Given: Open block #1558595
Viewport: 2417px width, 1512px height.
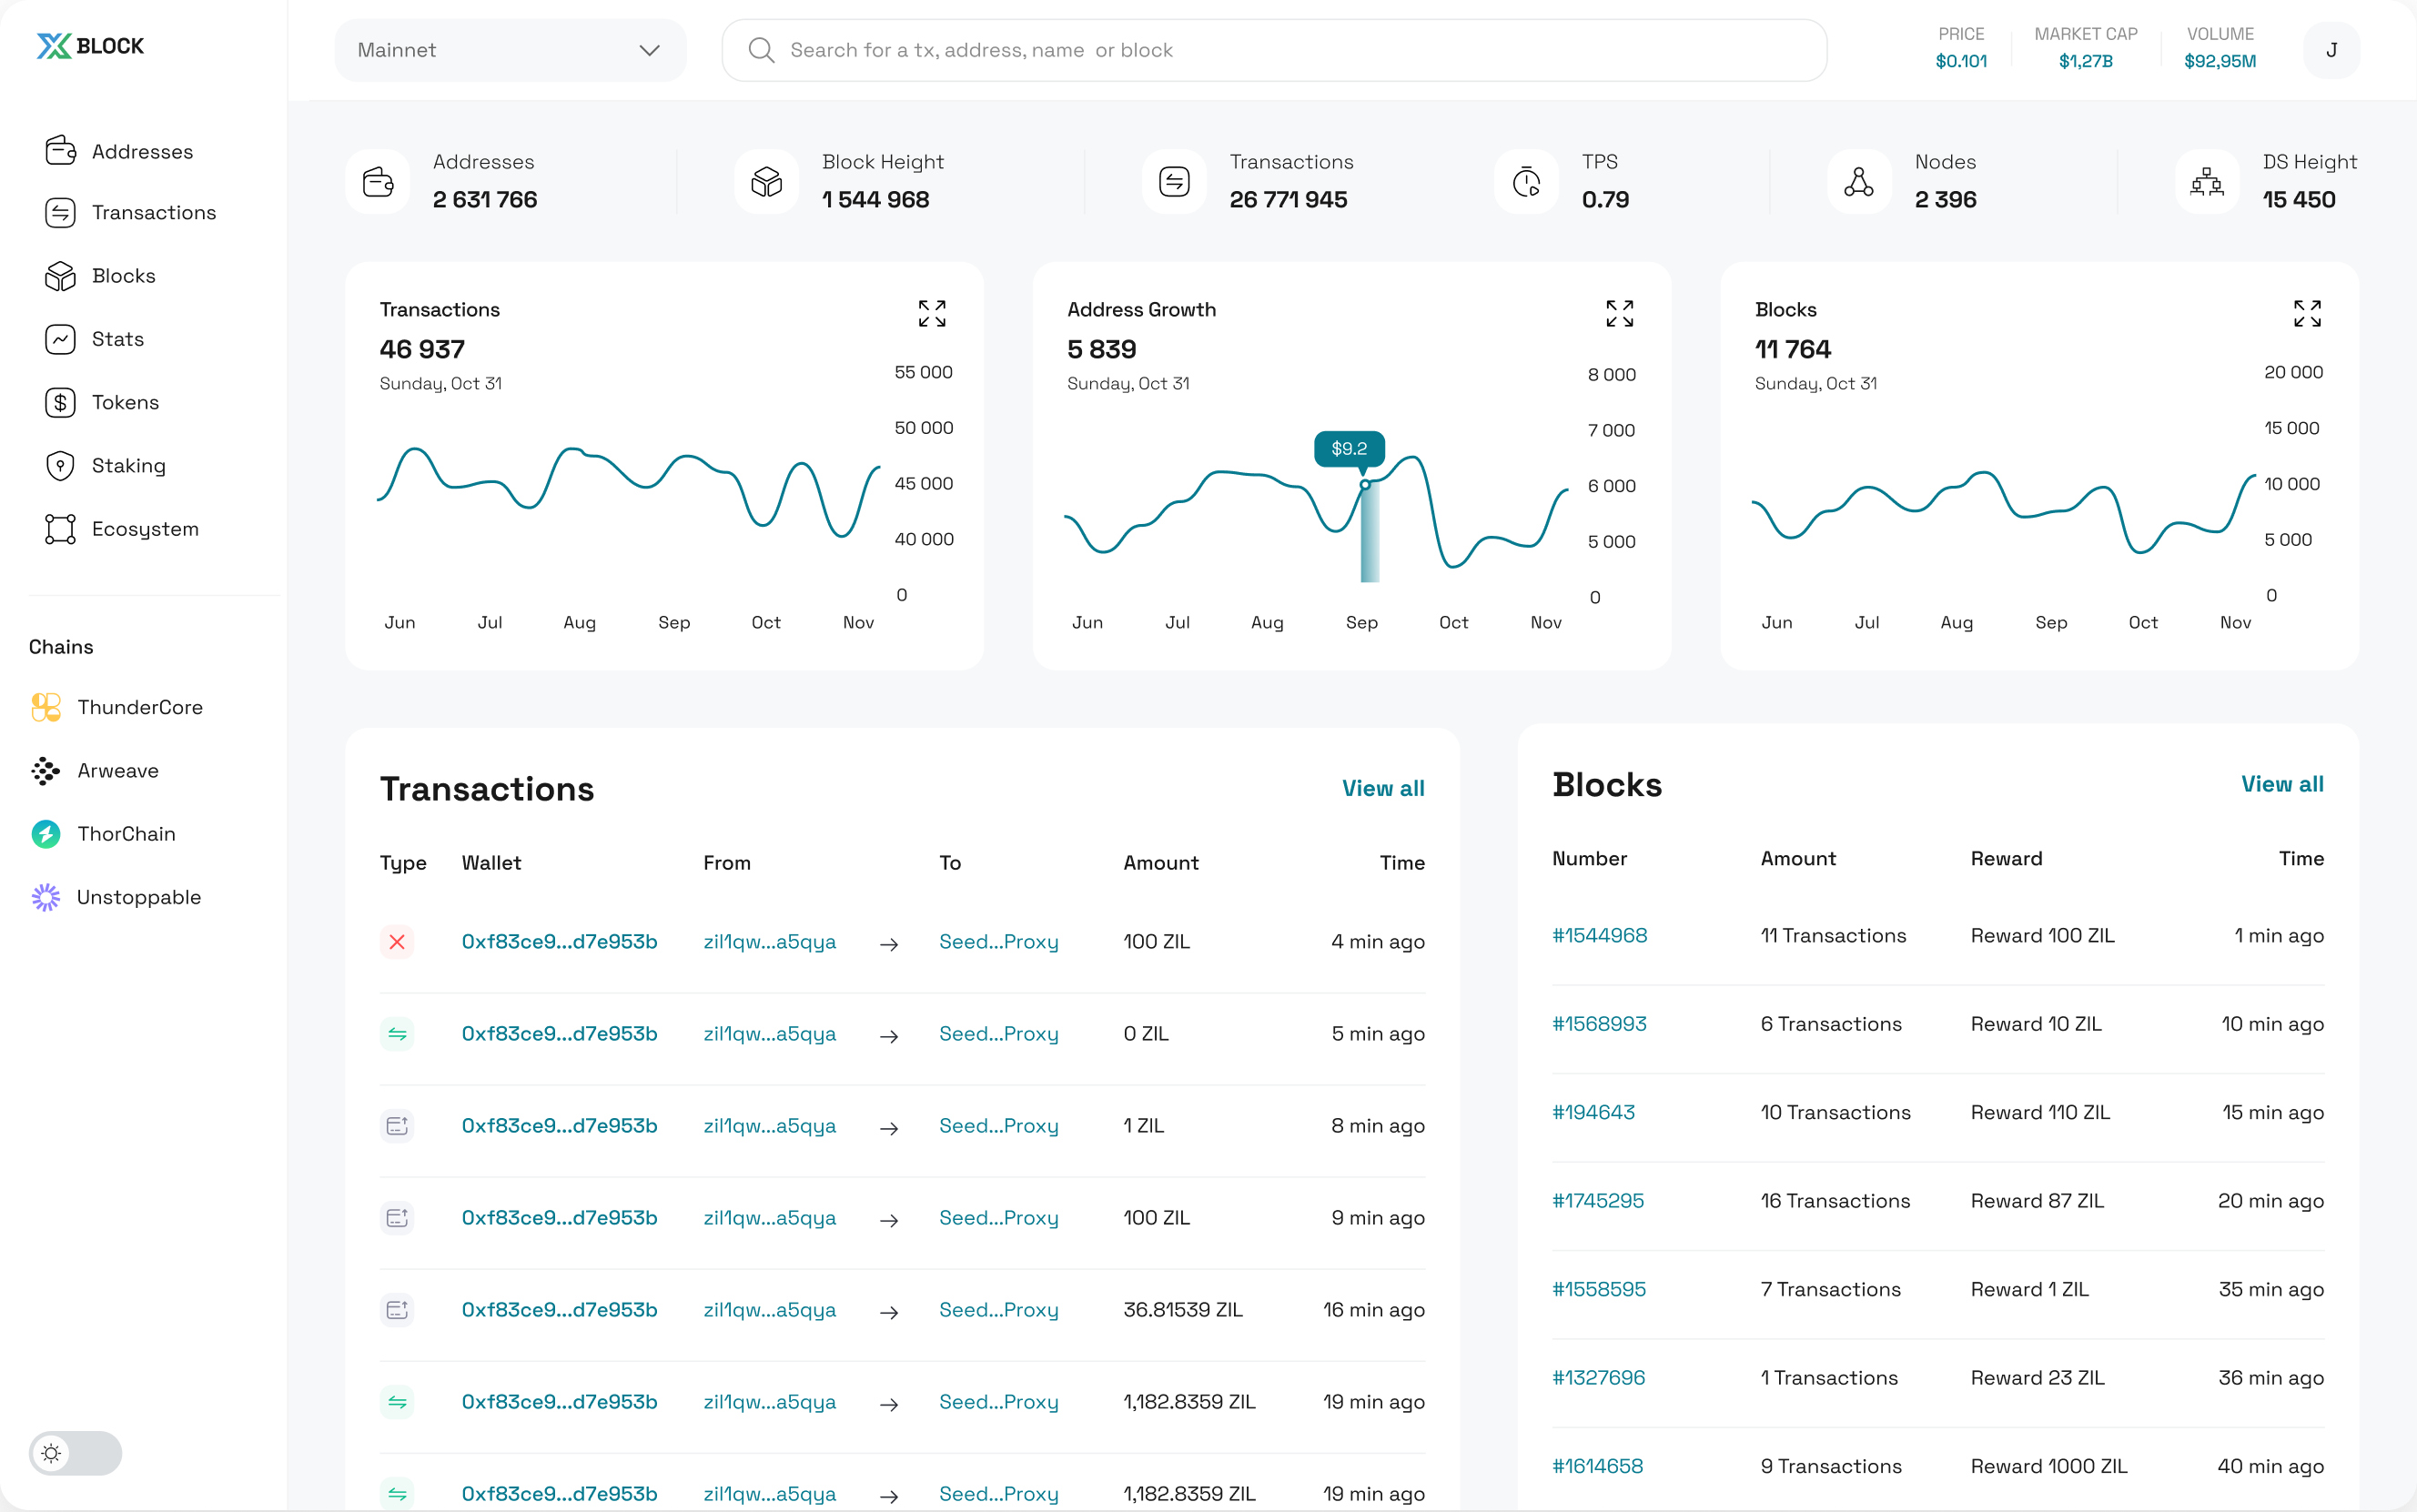Looking at the screenshot, I should tap(1599, 1289).
